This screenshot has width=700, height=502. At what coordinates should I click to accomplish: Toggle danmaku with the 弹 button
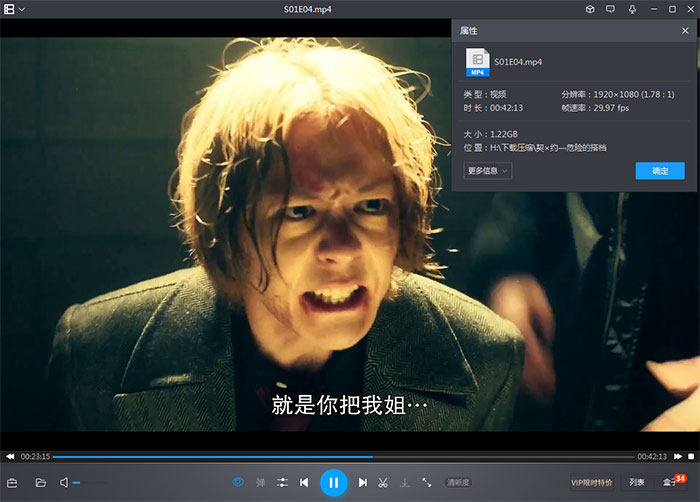261,483
